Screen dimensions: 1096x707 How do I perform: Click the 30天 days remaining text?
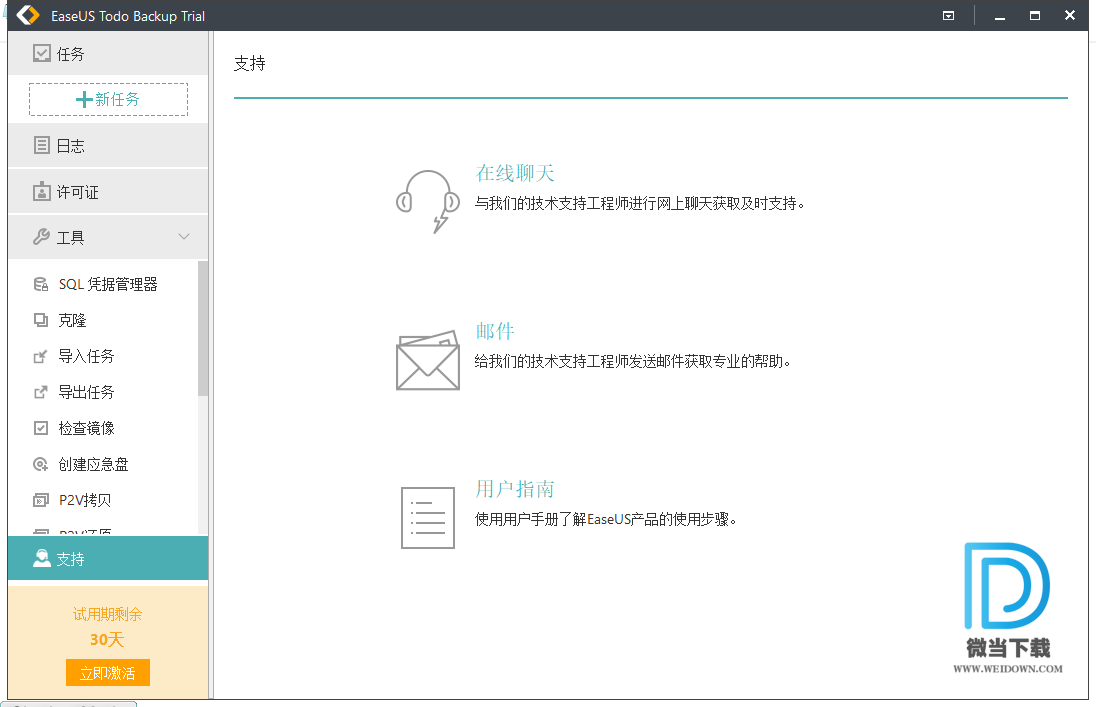pyautogui.click(x=107, y=639)
